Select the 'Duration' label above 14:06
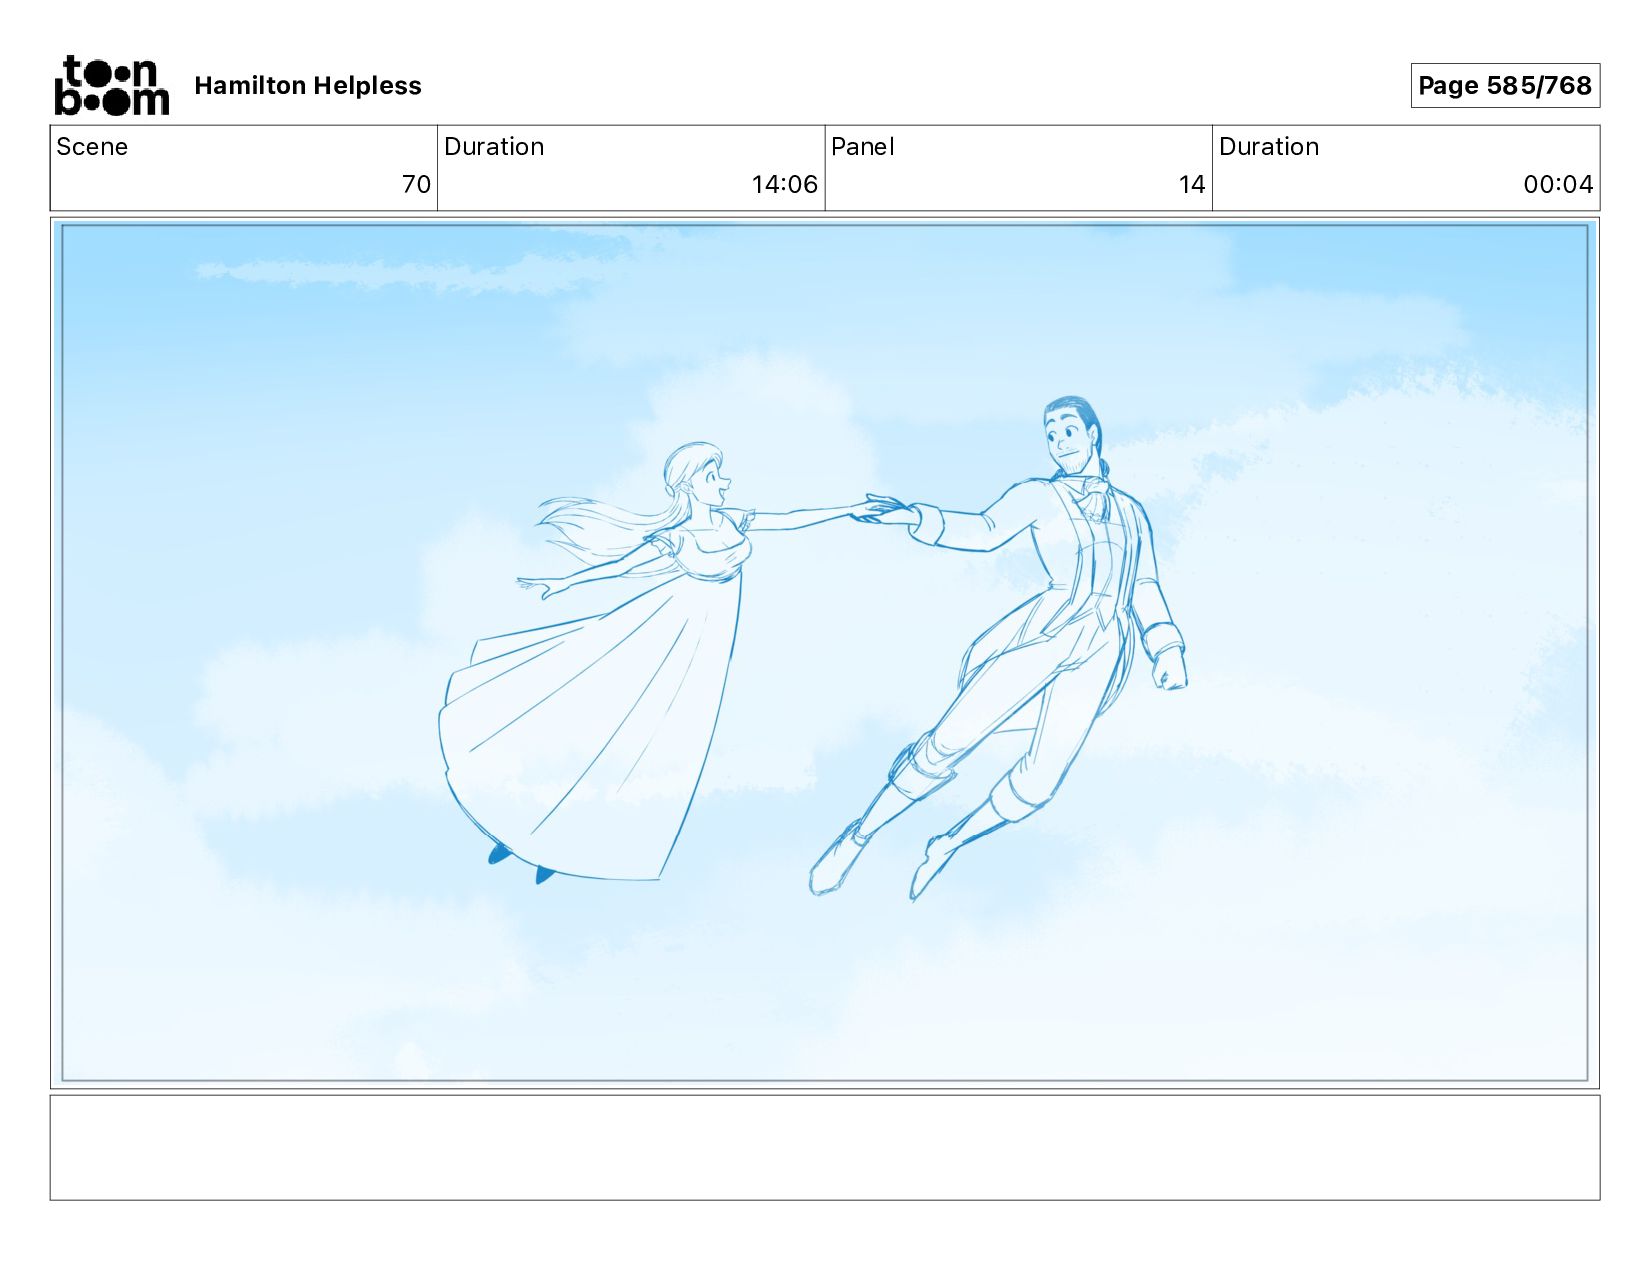Viewport: 1650px width, 1275px height. click(x=494, y=147)
